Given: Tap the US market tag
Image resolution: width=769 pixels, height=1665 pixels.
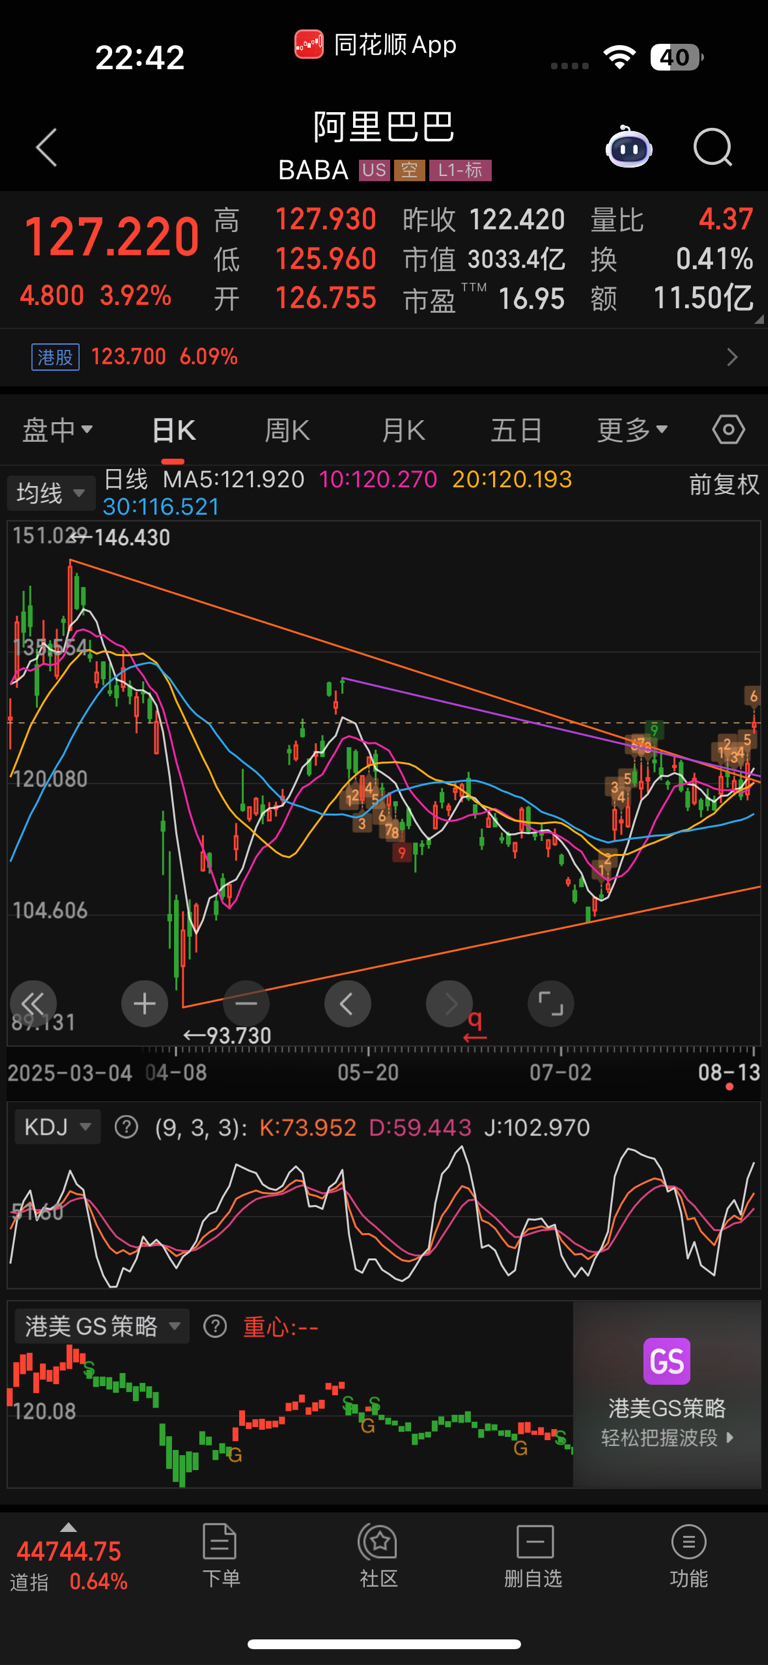Looking at the screenshot, I should 374,170.
